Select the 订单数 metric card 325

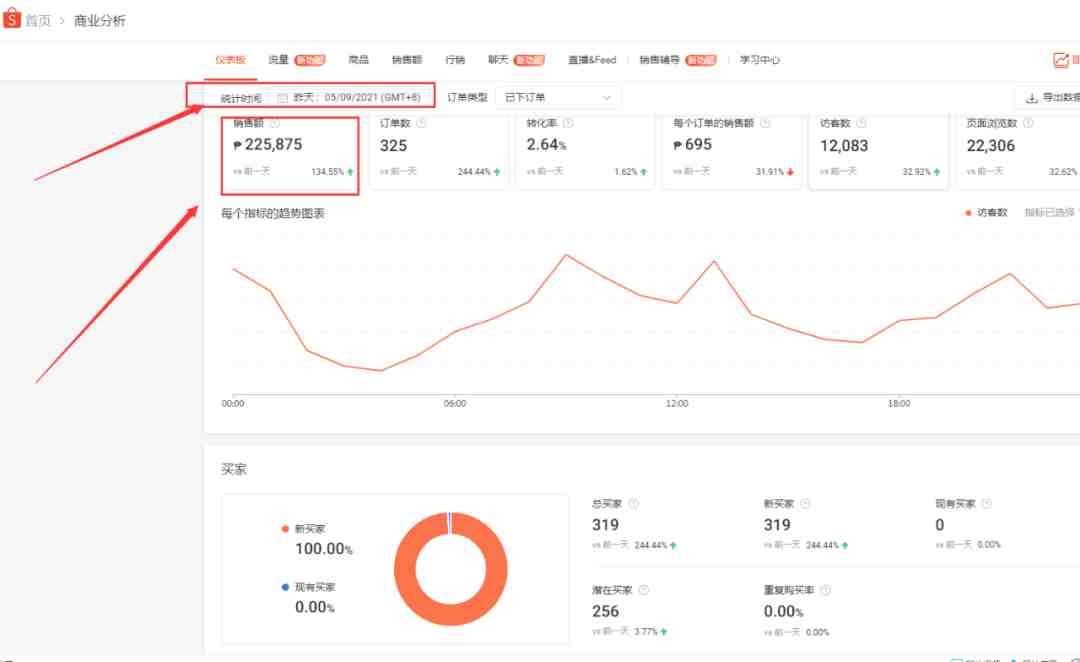[438, 152]
